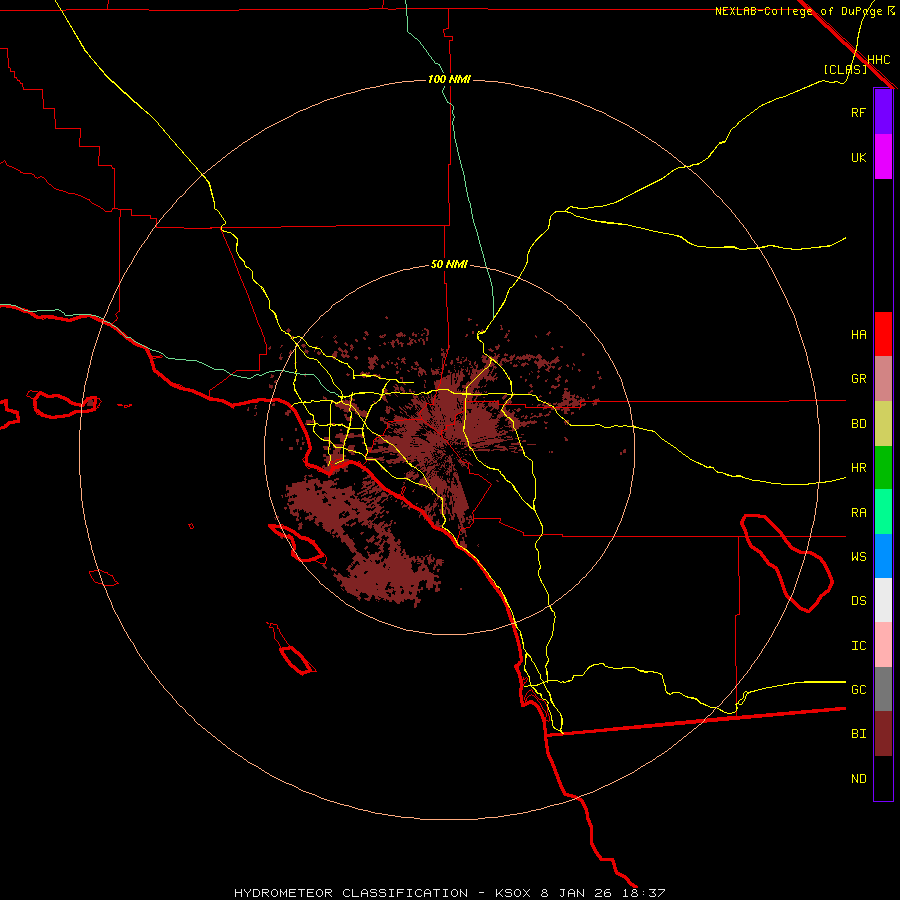Click the 'WS' legend label
The height and width of the screenshot is (900, 900).
858,557
